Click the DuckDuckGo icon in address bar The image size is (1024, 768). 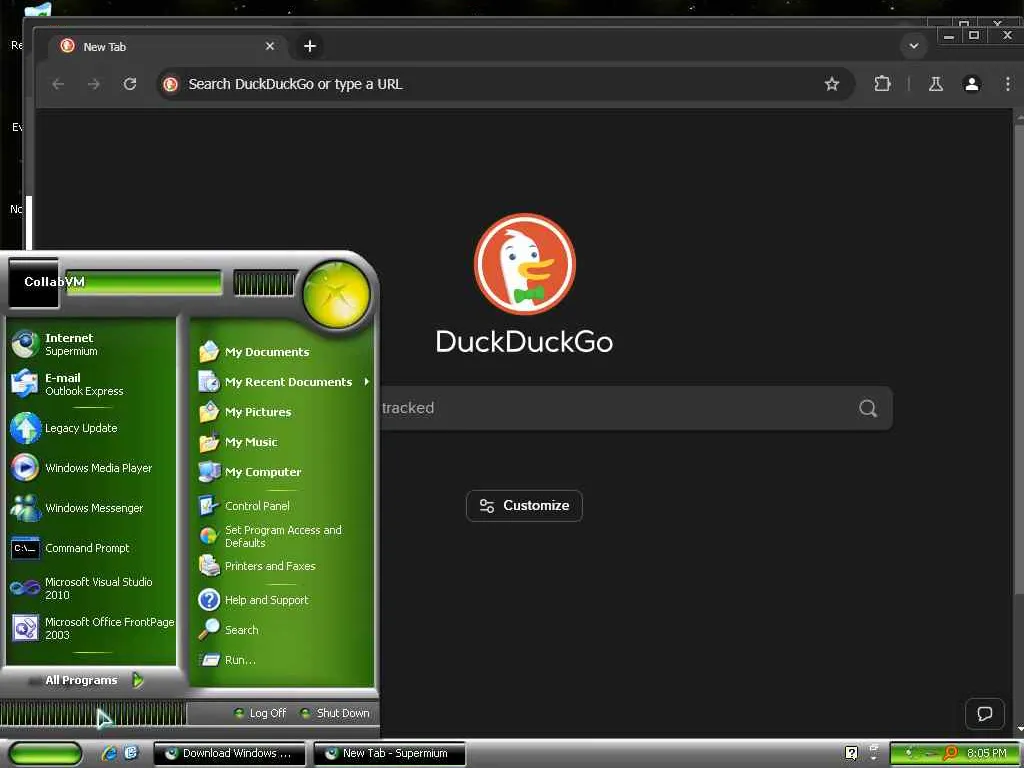[x=171, y=84]
